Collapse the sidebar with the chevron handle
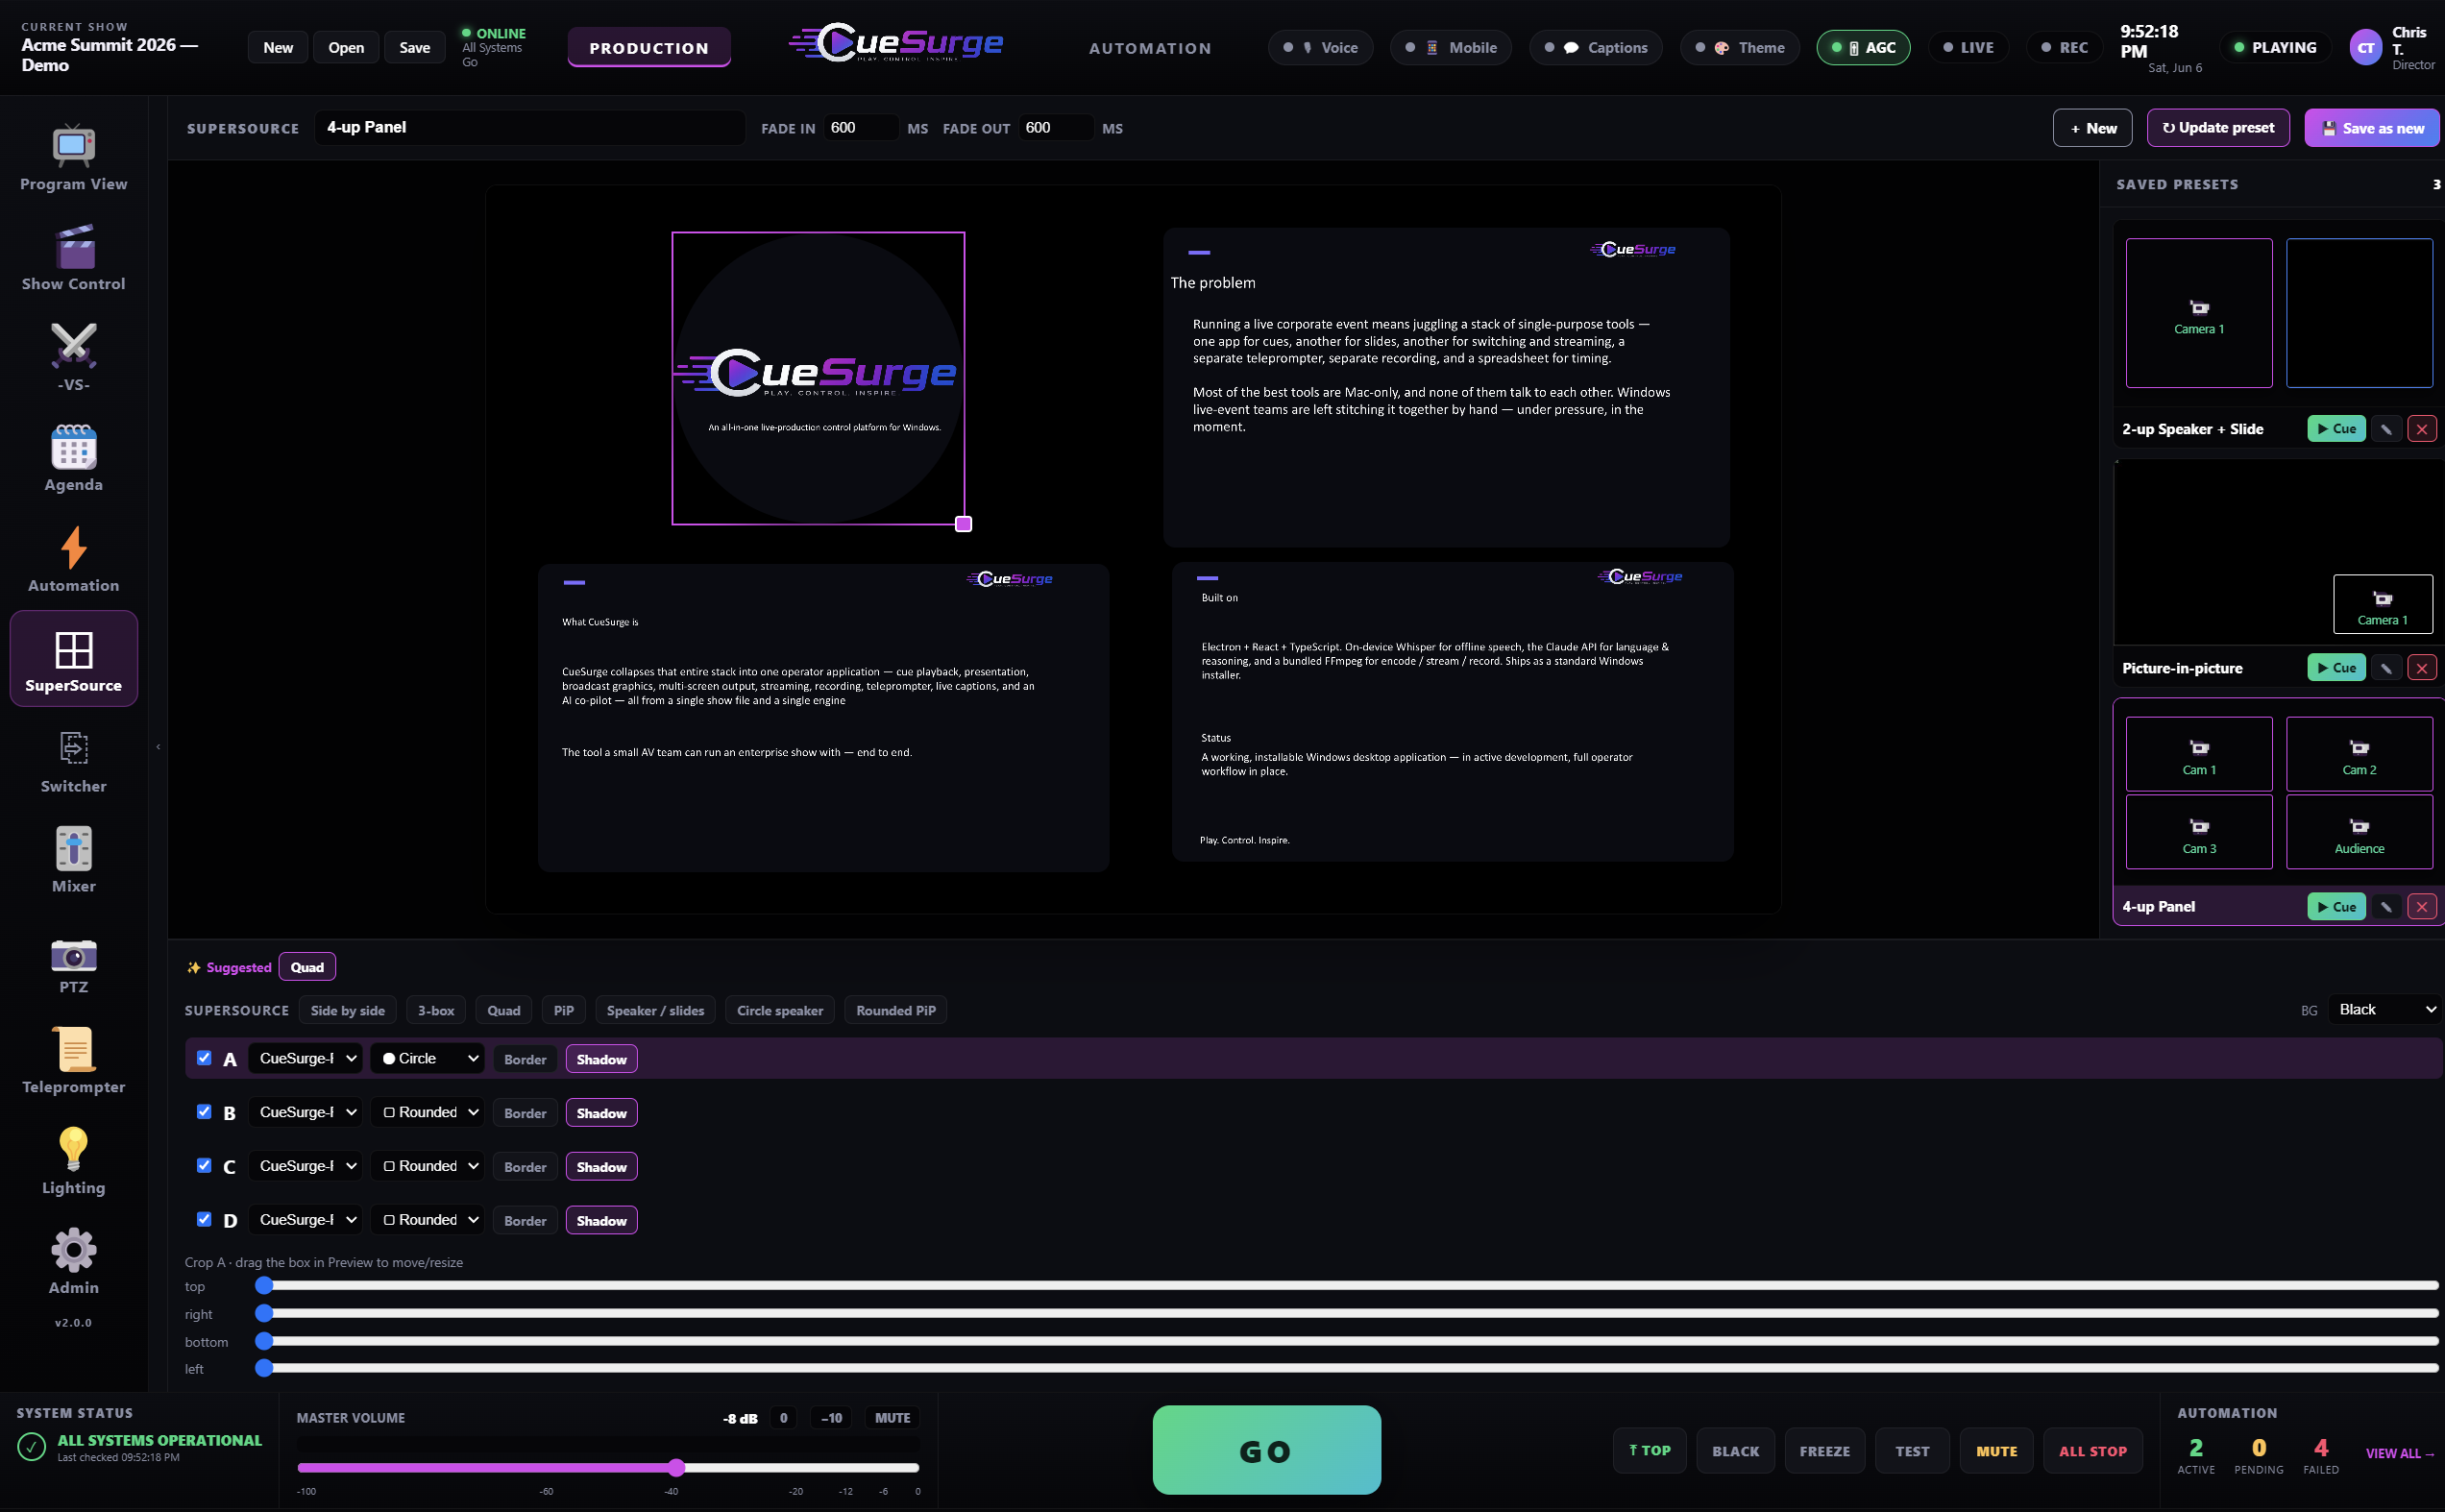2445x1512 pixels. pos(158,746)
